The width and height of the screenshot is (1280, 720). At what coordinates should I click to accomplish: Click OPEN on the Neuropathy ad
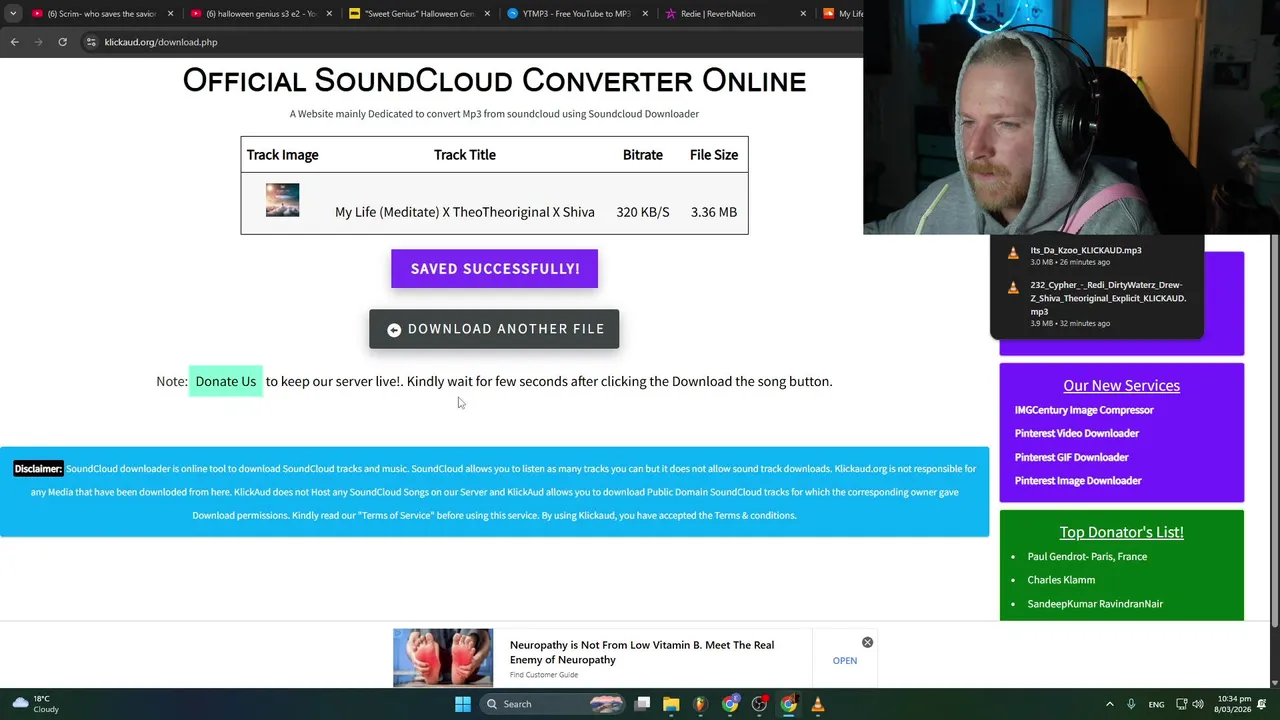tap(845, 660)
